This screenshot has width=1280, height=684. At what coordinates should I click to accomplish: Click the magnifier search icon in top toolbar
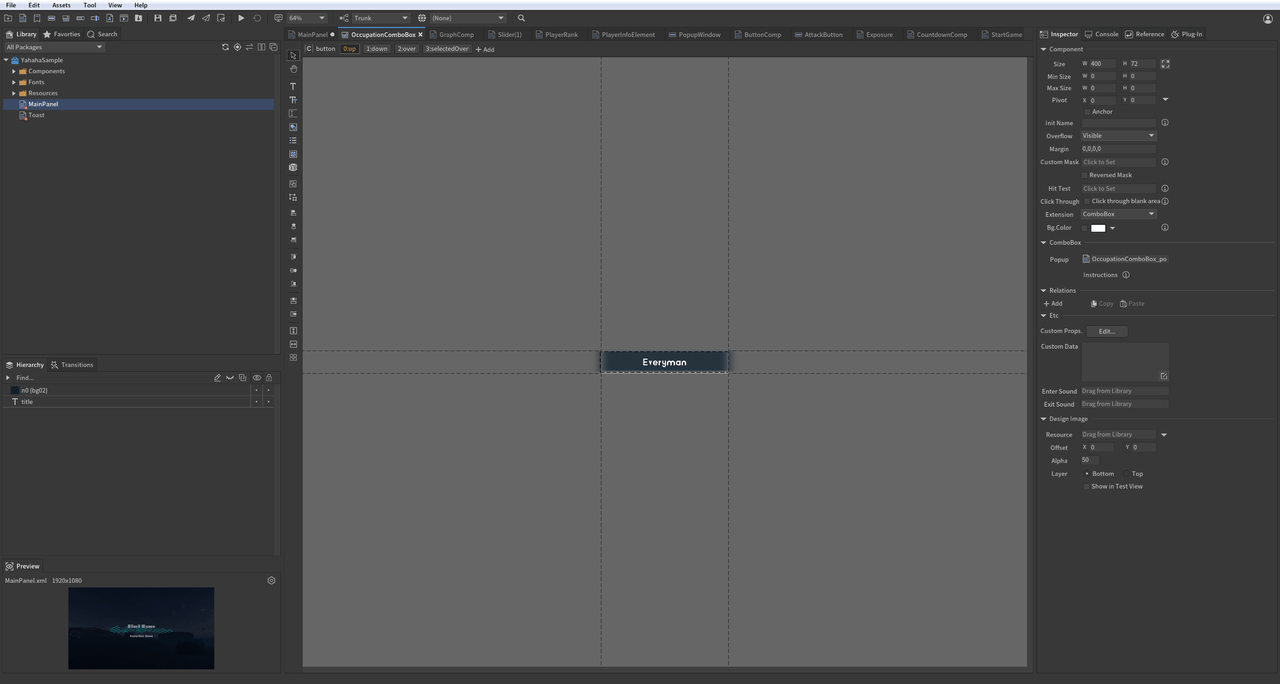(x=521, y=18)
